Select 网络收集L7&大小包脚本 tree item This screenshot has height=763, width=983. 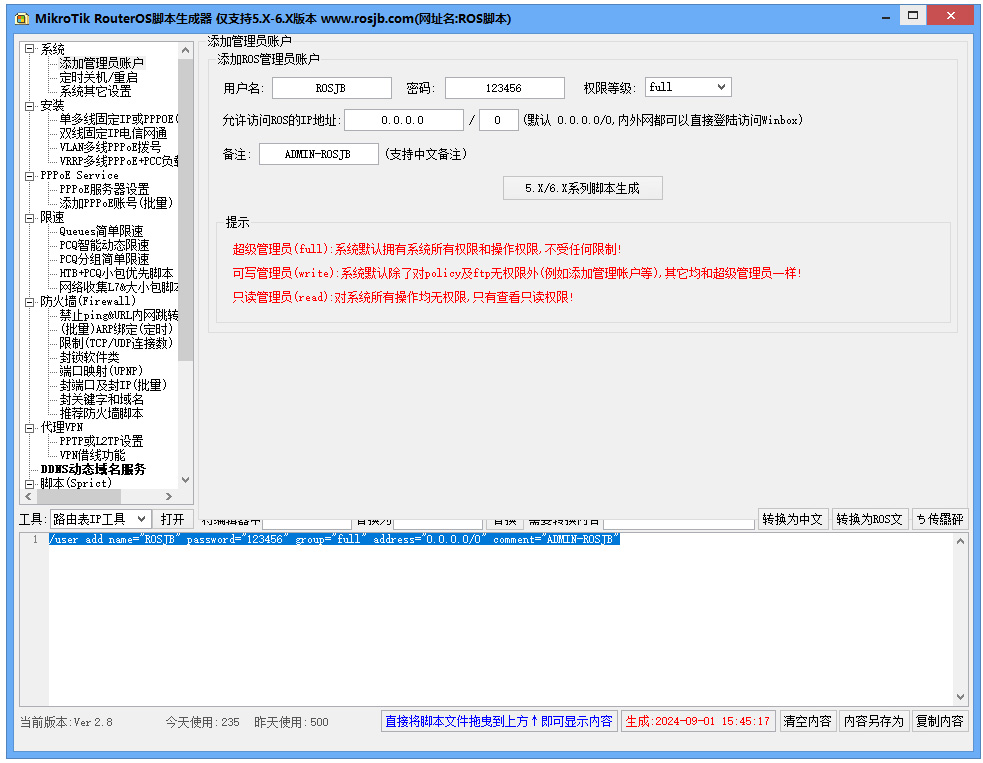tap(118, 287)
